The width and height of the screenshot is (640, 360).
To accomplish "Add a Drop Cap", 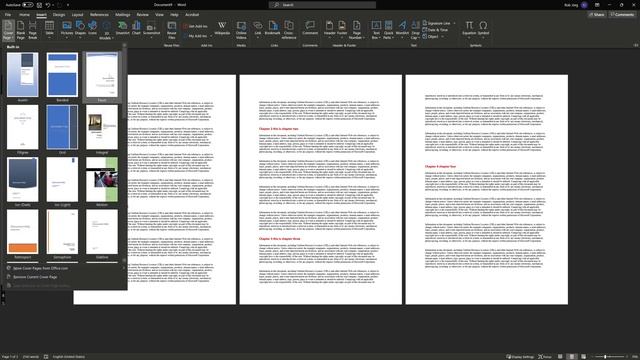I will click(x=416, y=30).
